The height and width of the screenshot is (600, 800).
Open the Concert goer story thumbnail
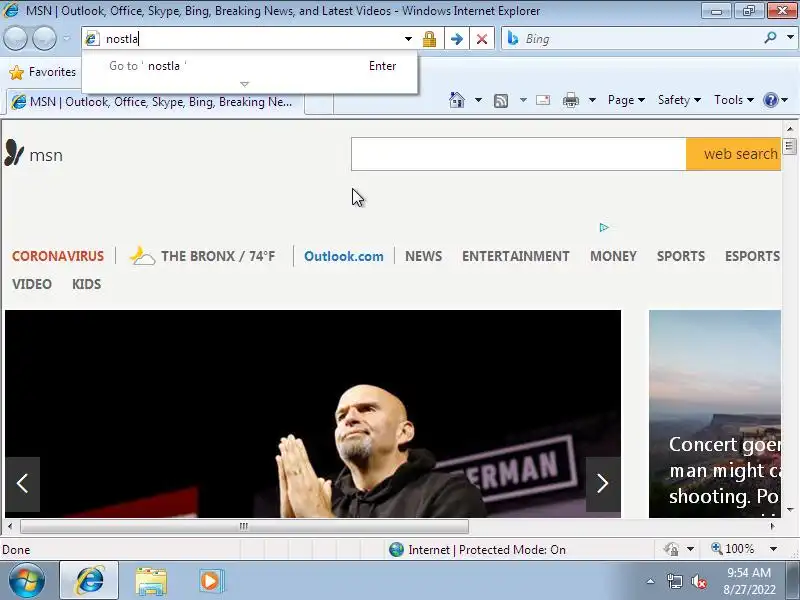coord(715,414)
